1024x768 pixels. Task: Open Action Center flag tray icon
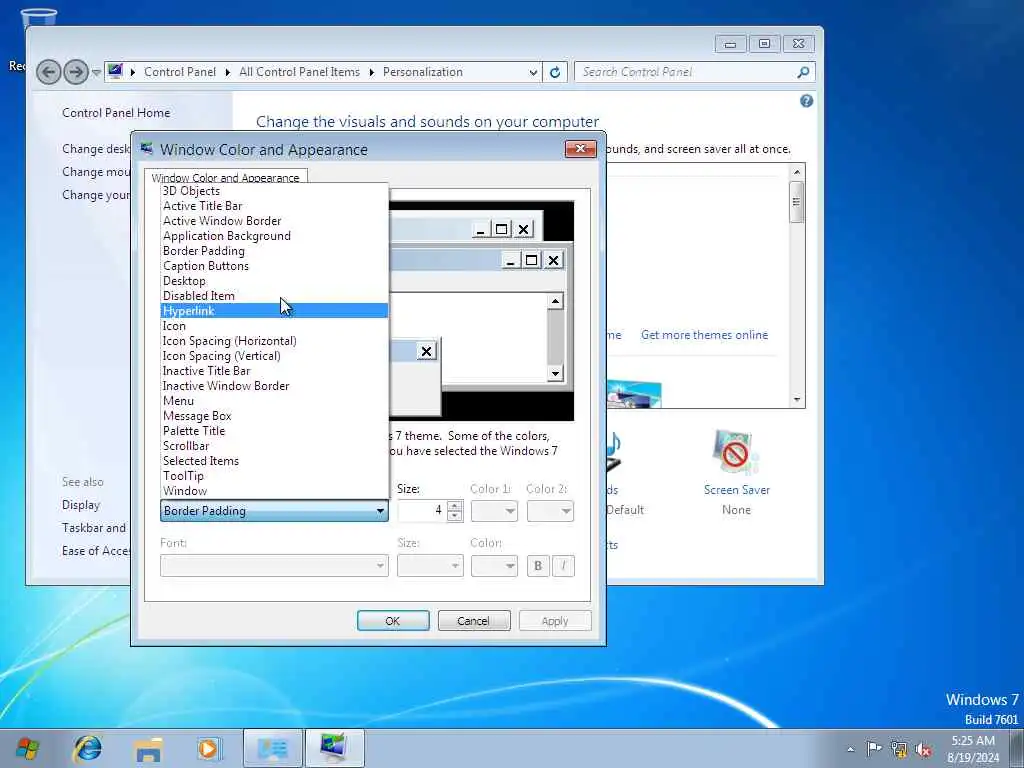(x=874, y=748)
